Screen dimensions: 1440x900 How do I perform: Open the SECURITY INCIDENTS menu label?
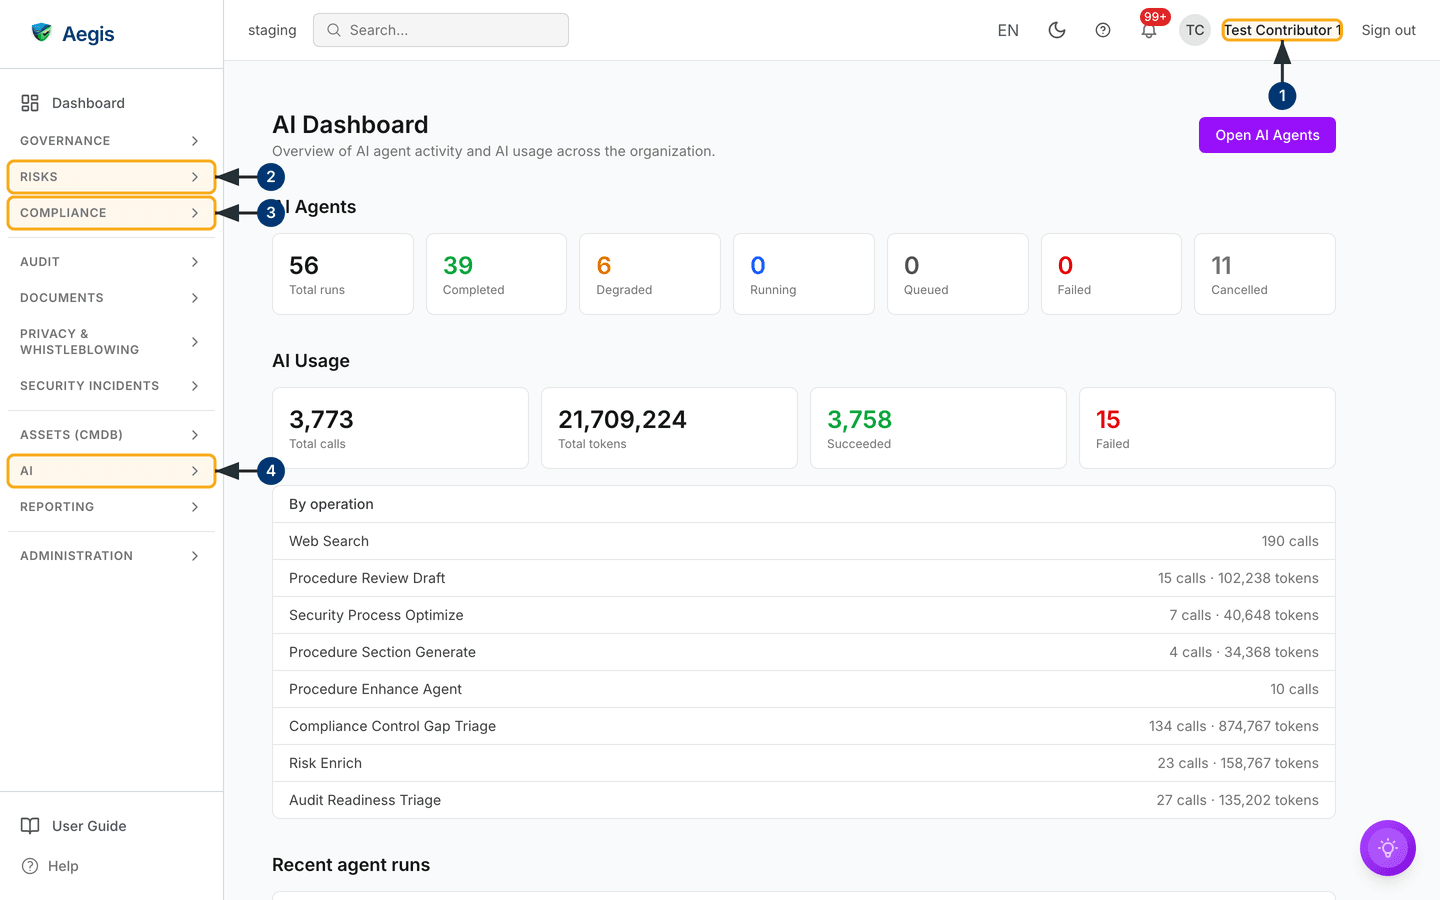pyautogui.click(x=90, y=386)
